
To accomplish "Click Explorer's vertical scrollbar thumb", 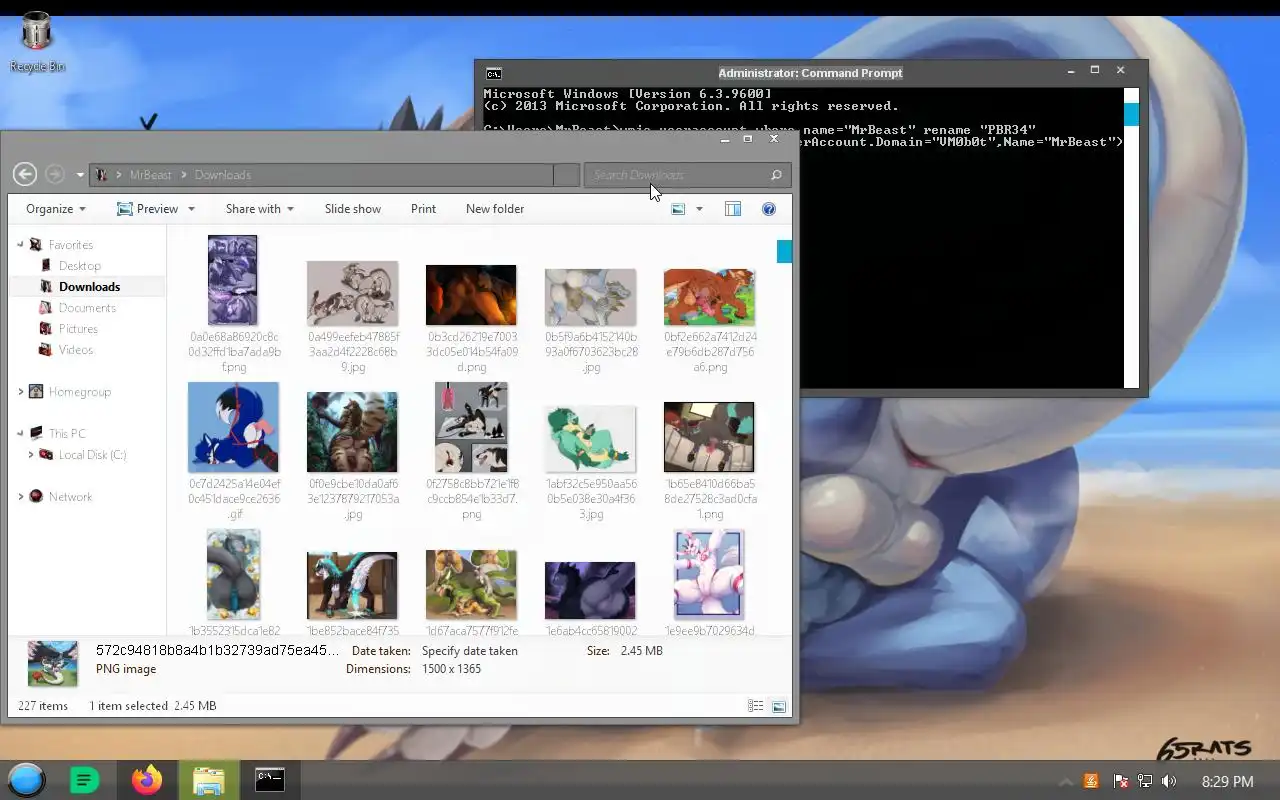I will (x=784, y=251).
